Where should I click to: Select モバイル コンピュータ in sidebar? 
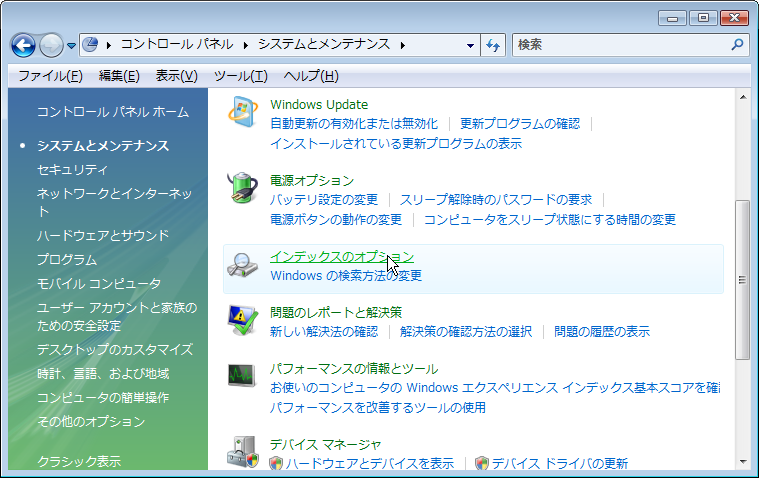99,283
